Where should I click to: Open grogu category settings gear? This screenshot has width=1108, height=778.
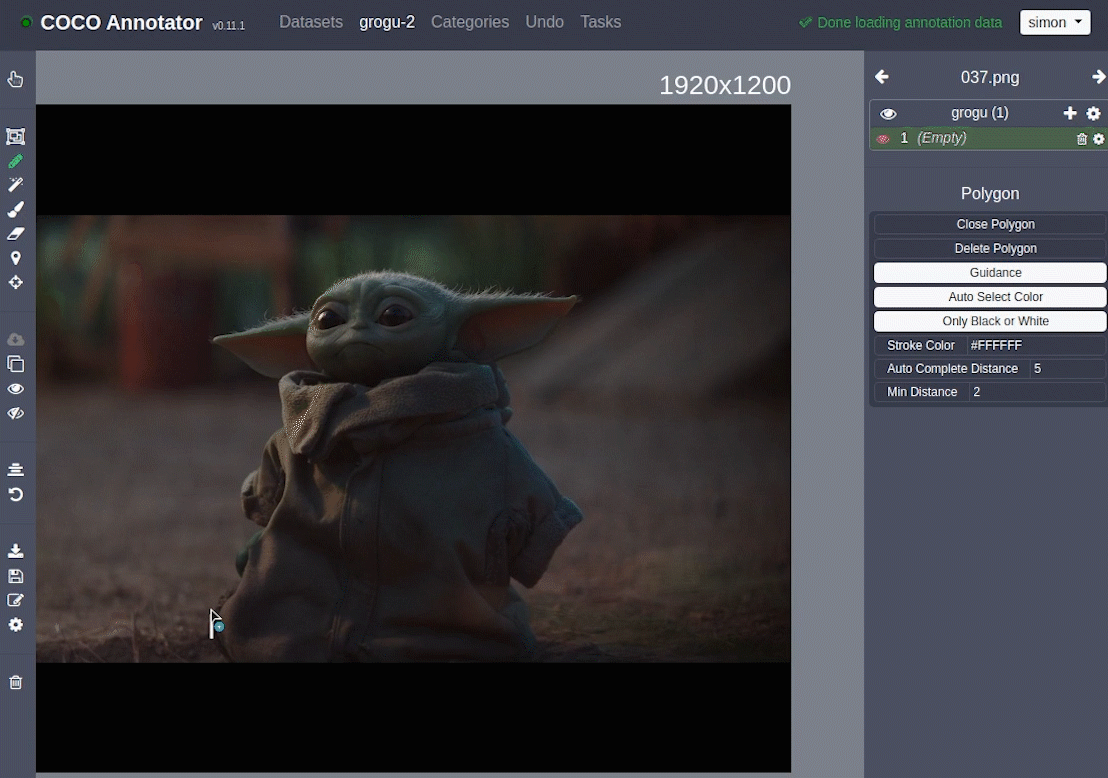1093,114
